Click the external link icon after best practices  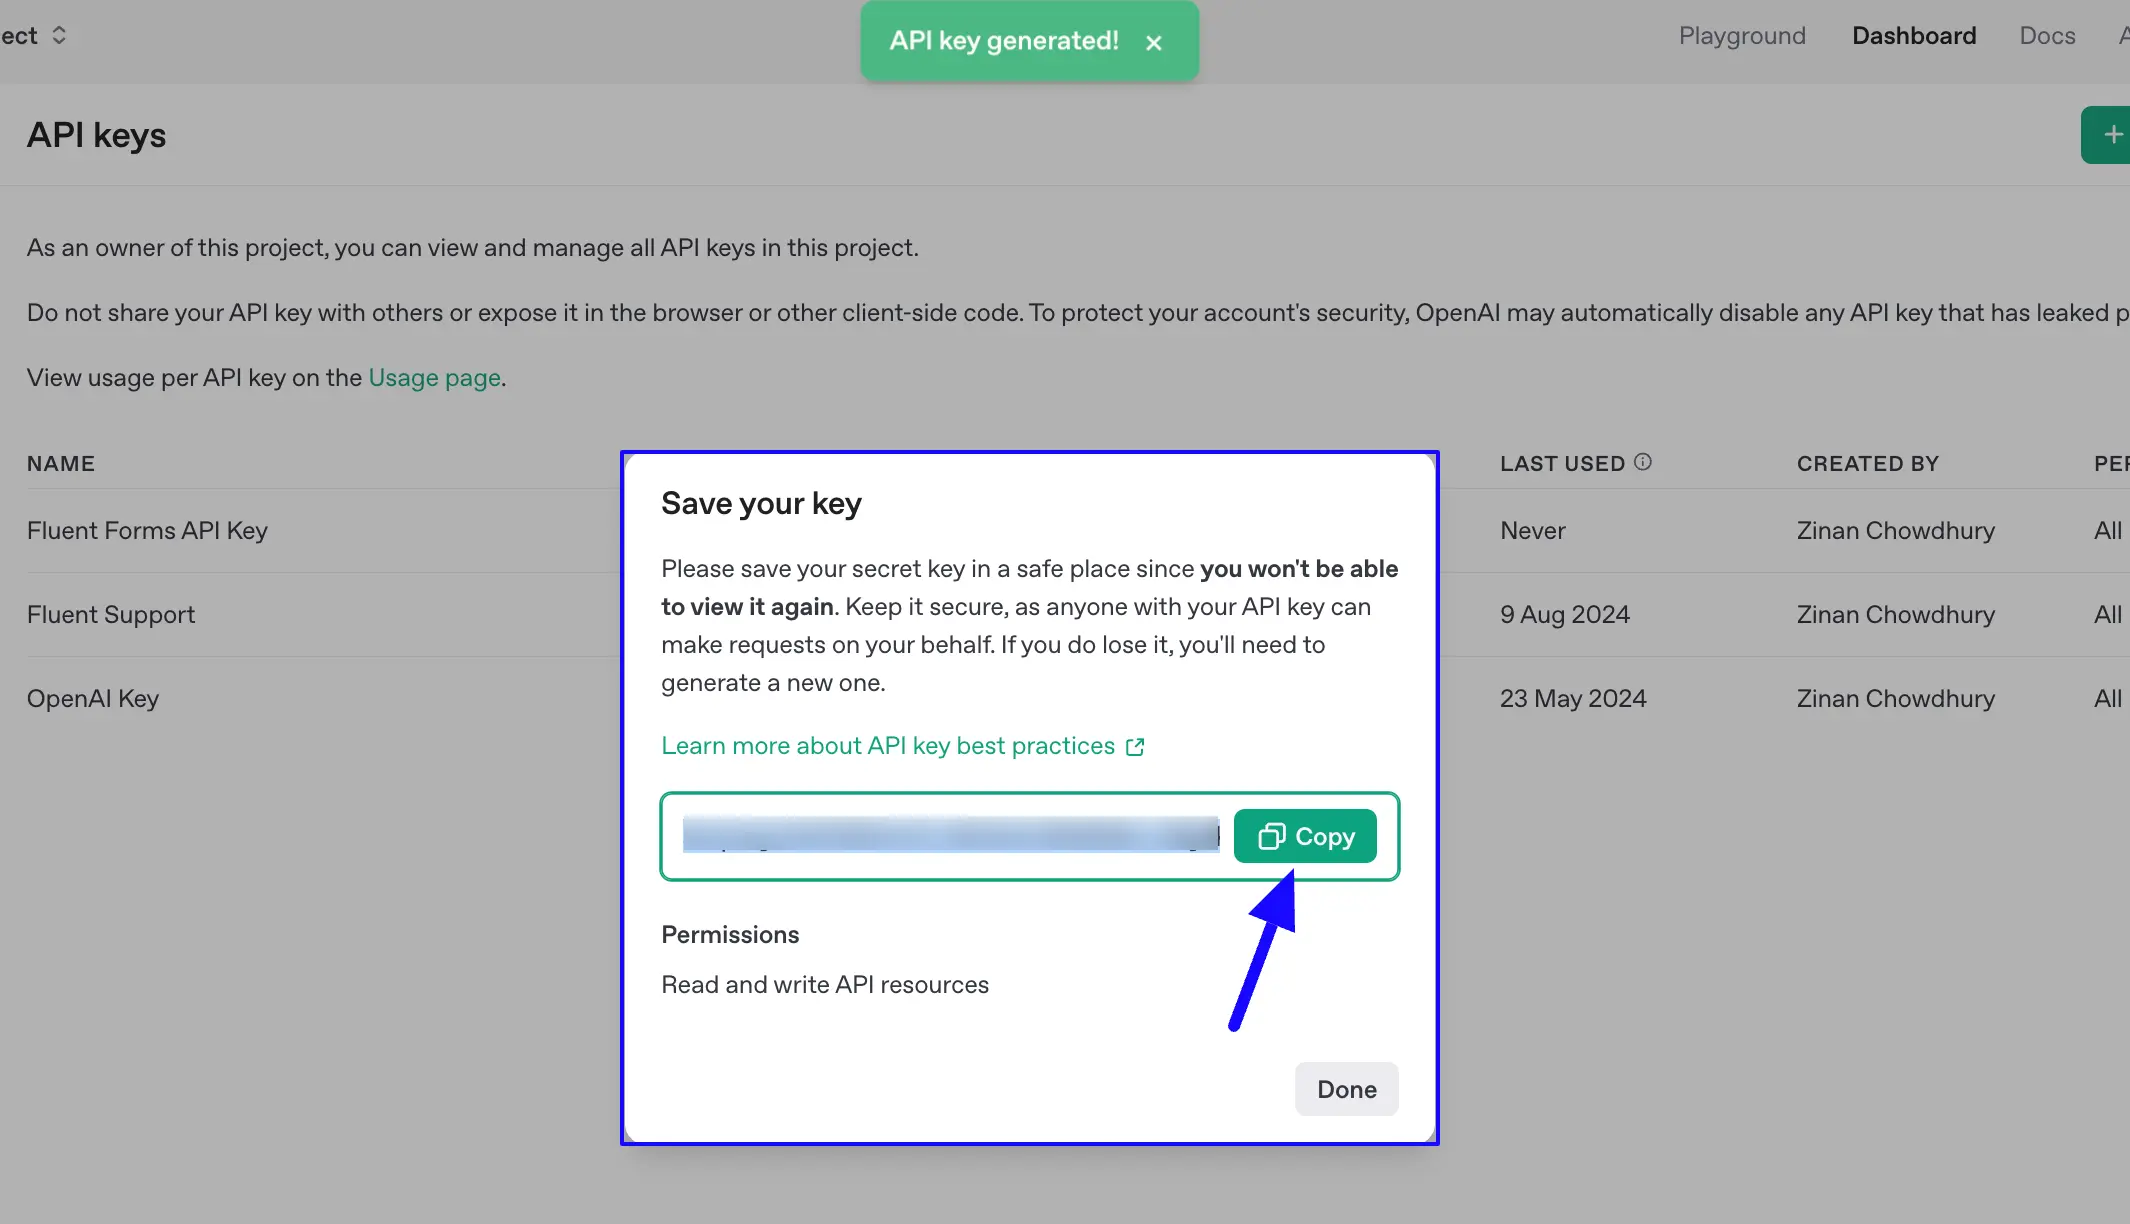coord(1135,746)
